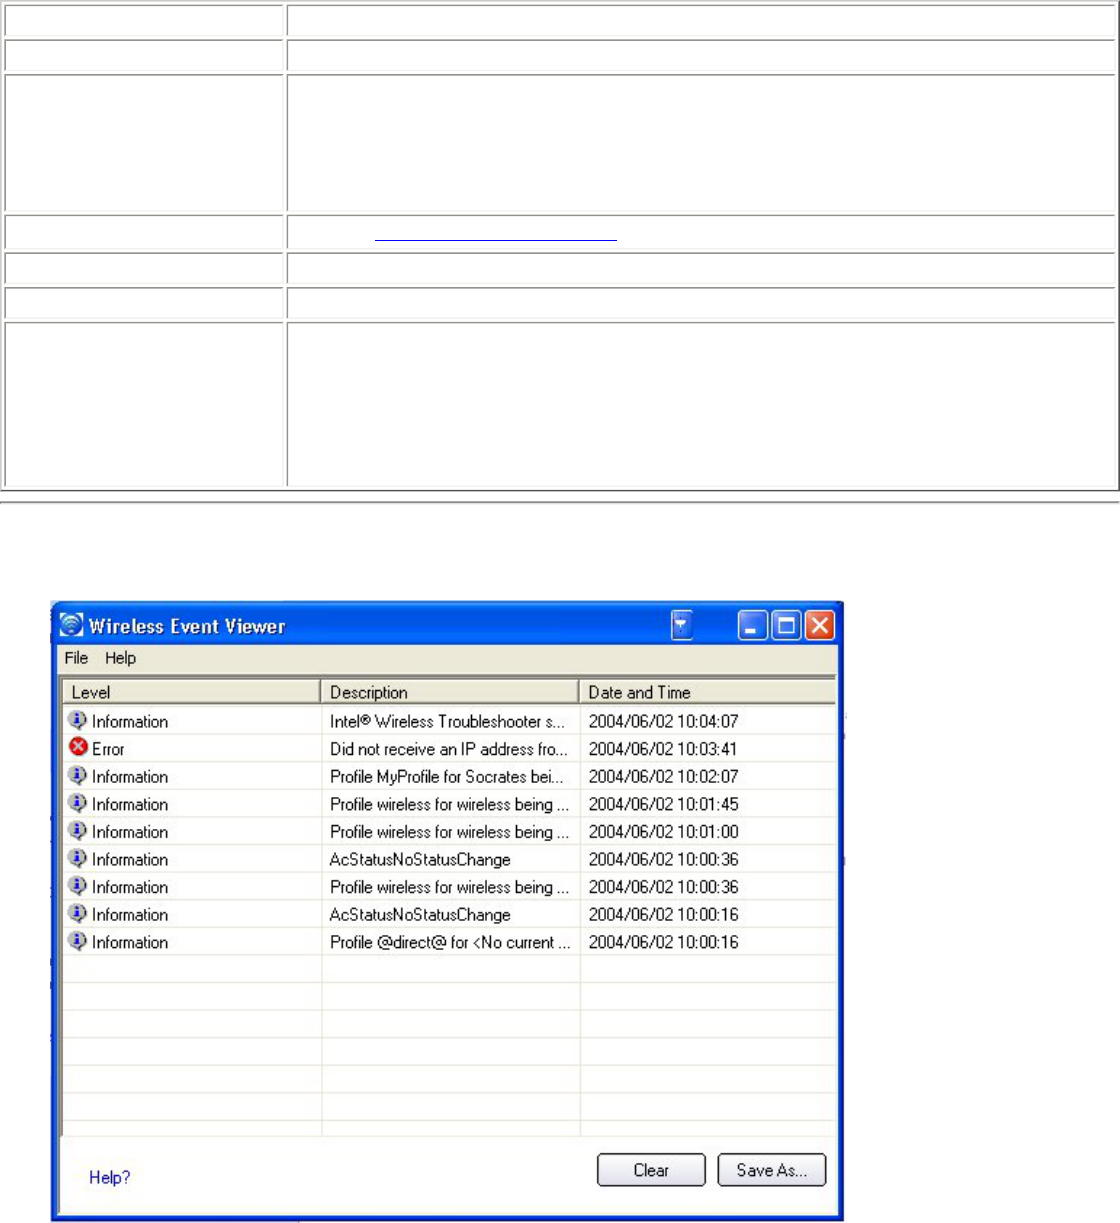Maximize the Wireless Event Viewer window

tap(786, 626)
